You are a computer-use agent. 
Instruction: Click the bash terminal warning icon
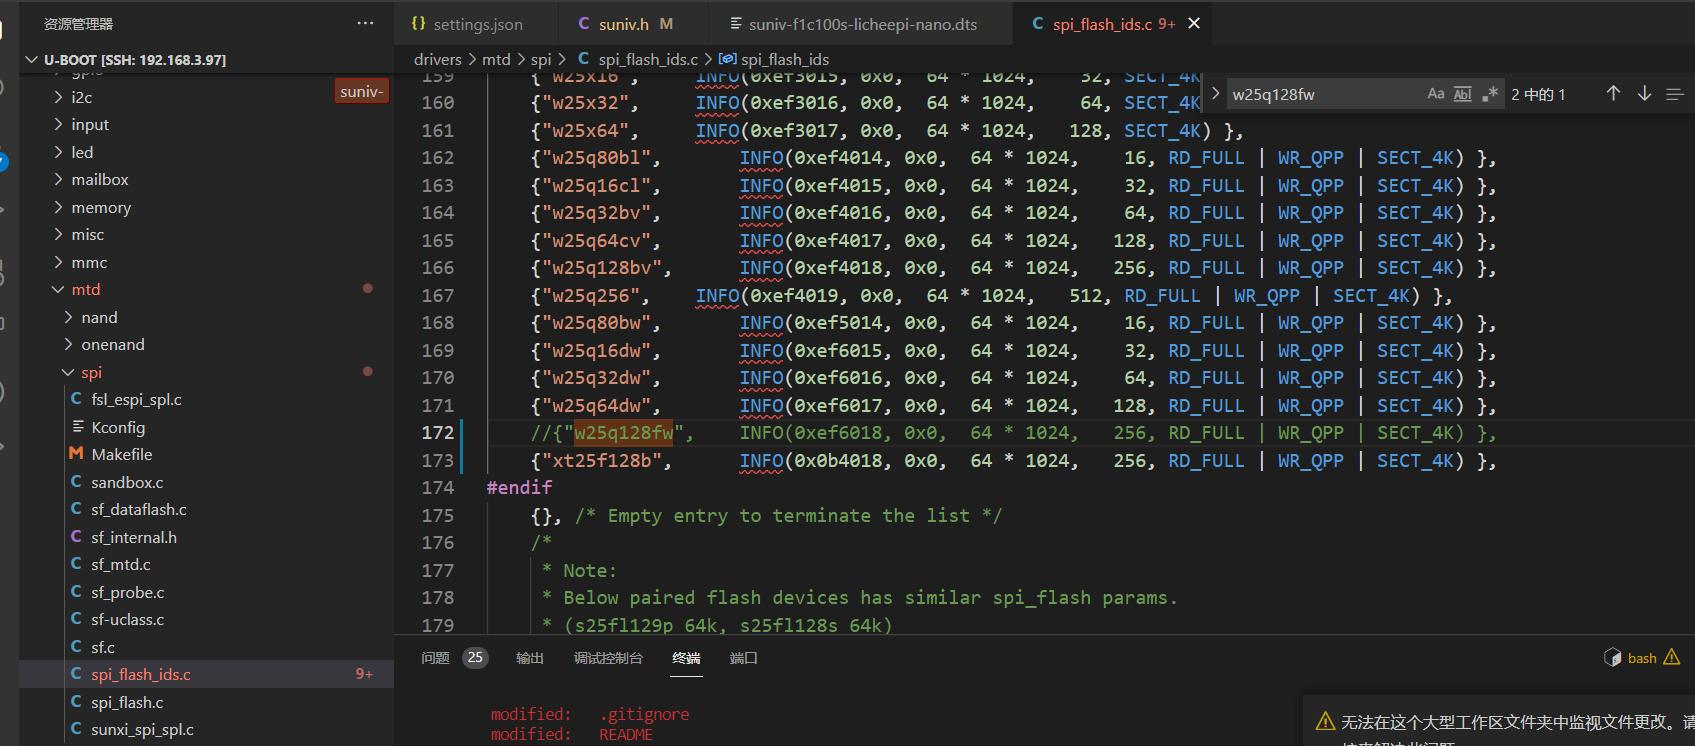1672,657
